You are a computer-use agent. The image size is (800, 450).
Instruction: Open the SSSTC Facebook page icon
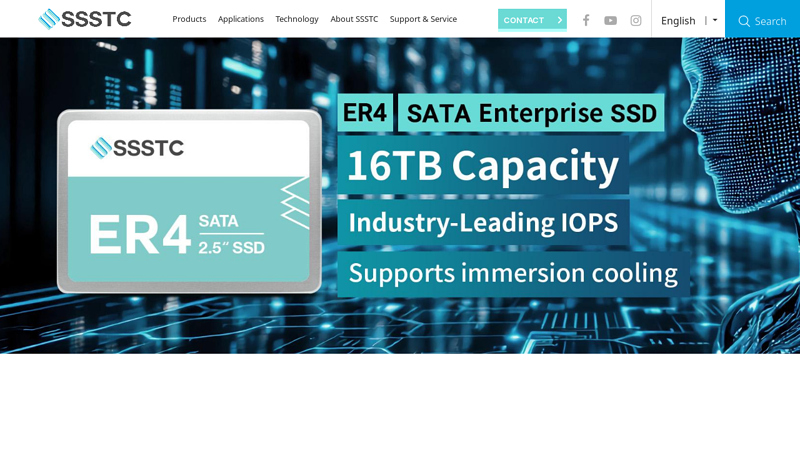click(x=586, y=20)
